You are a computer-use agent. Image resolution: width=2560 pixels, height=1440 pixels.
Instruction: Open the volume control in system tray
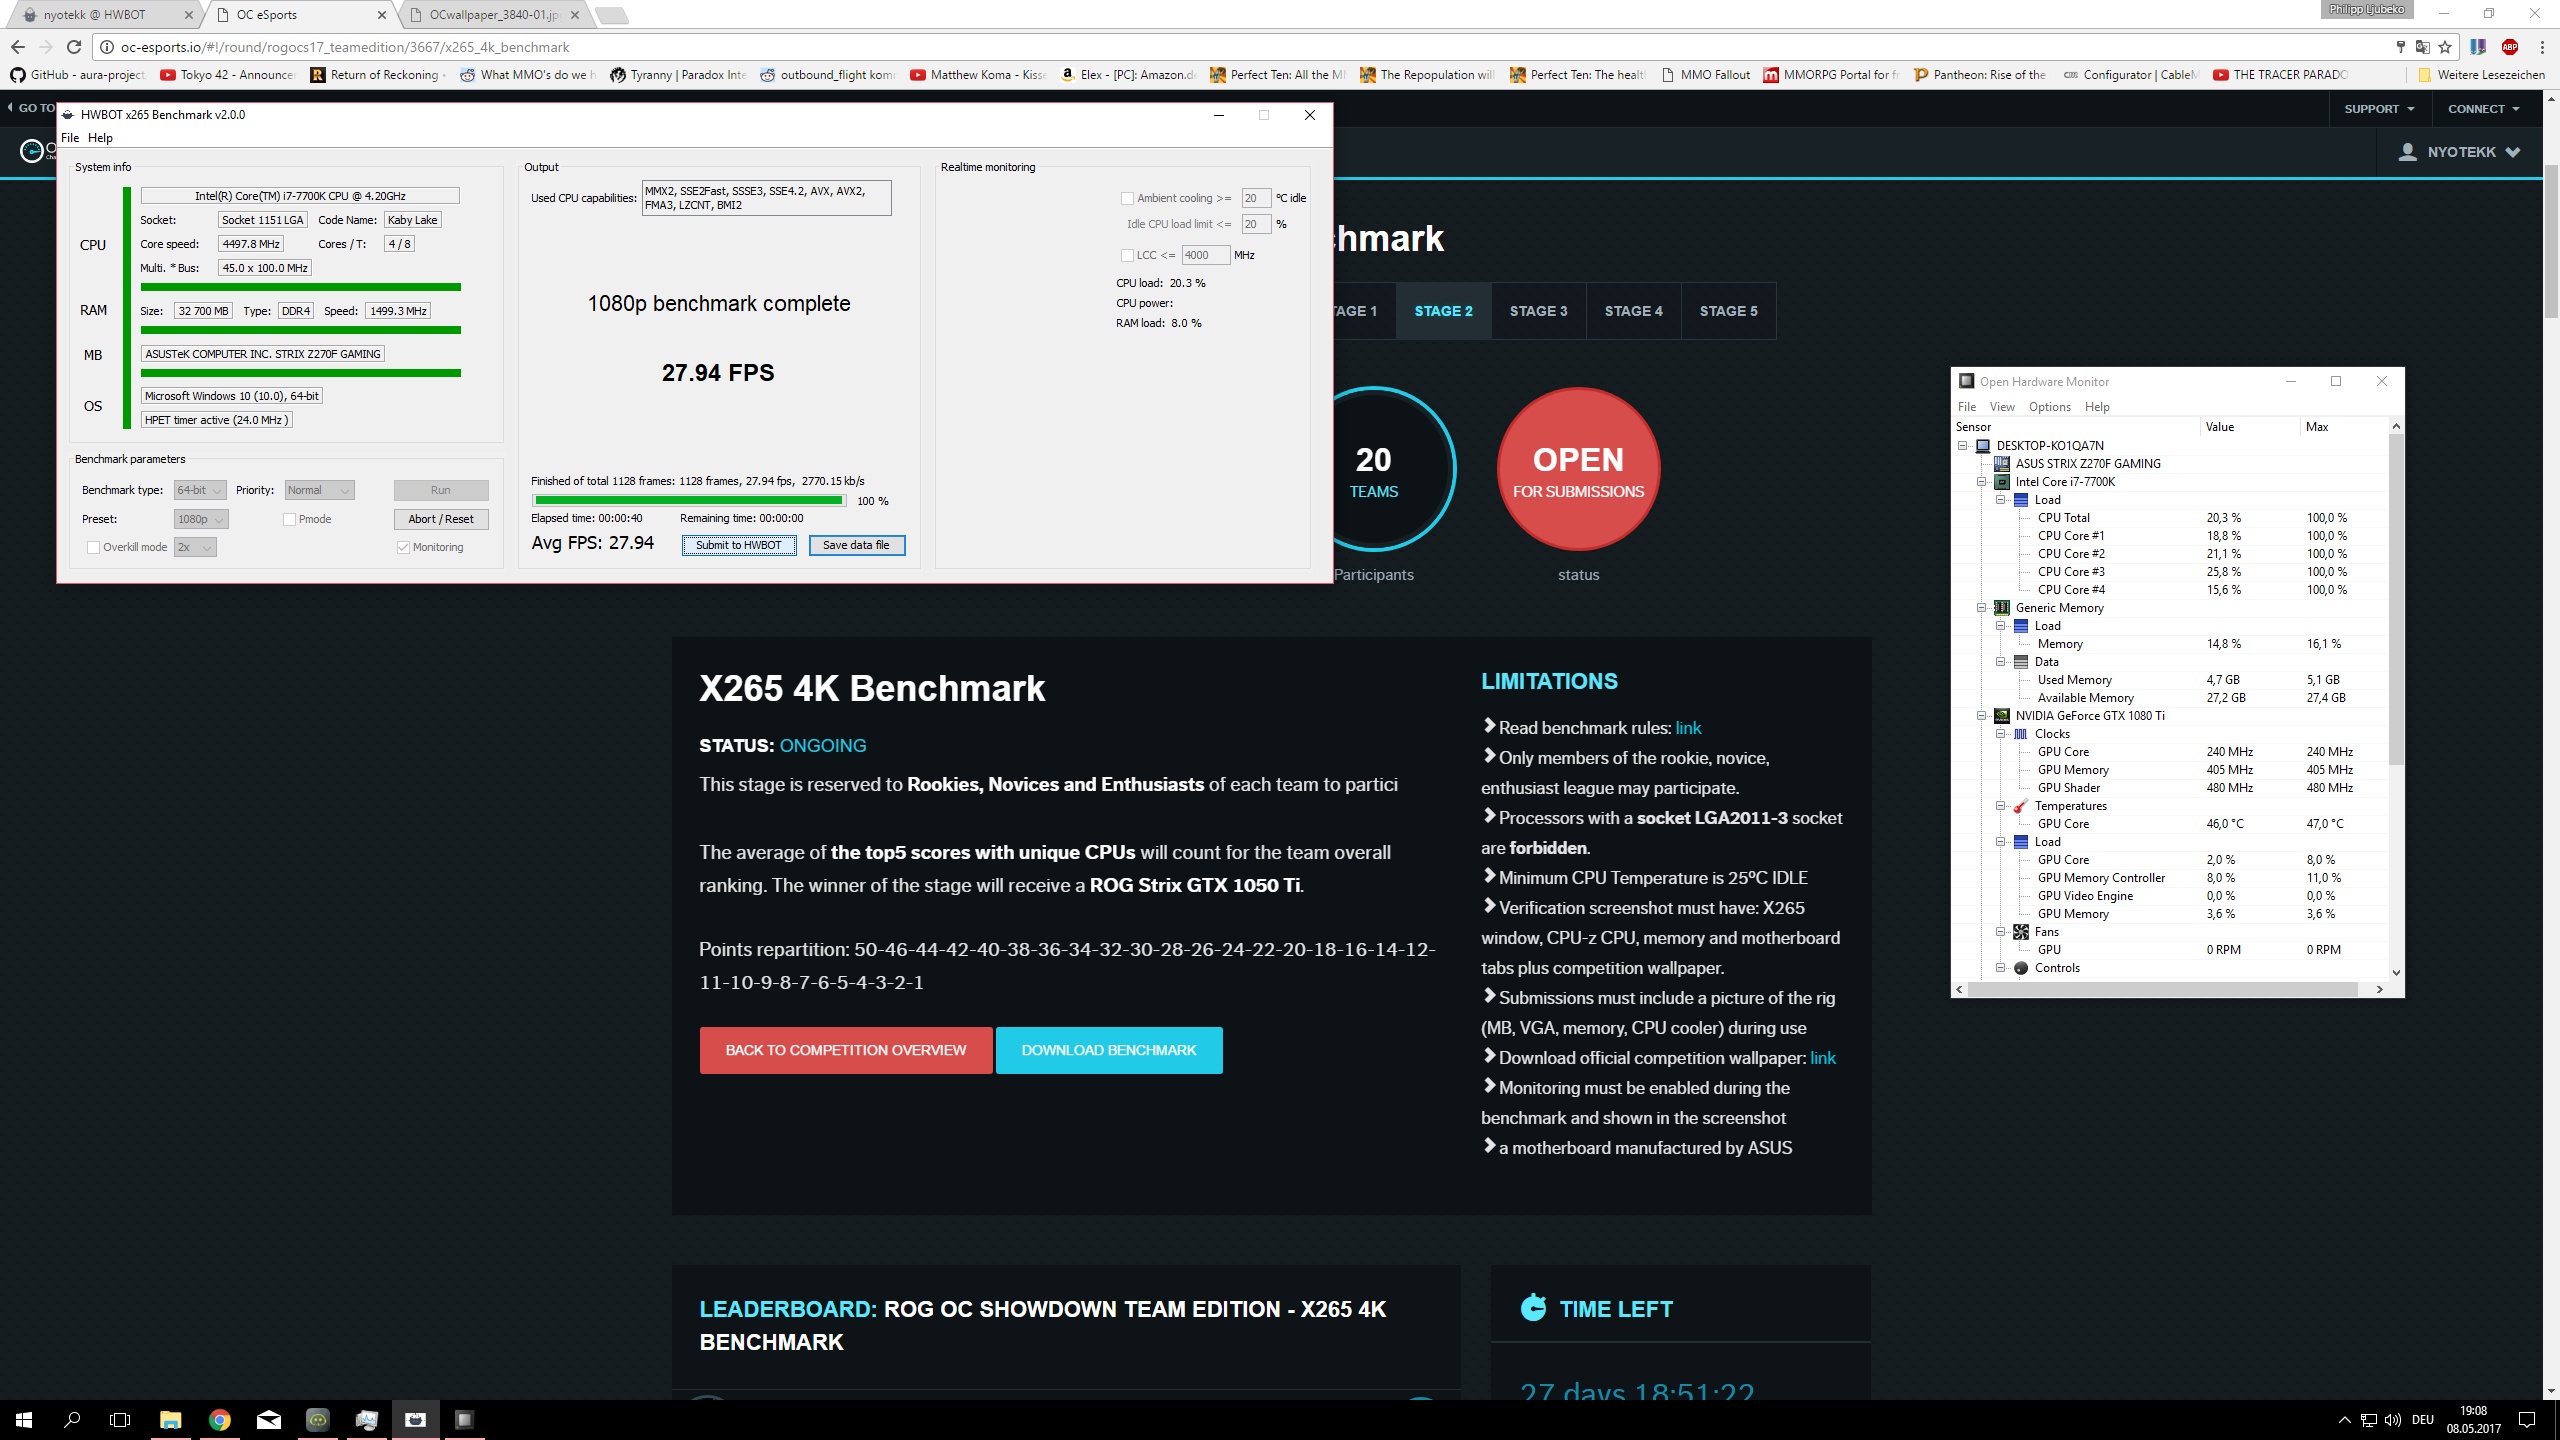point(2392,1420)
